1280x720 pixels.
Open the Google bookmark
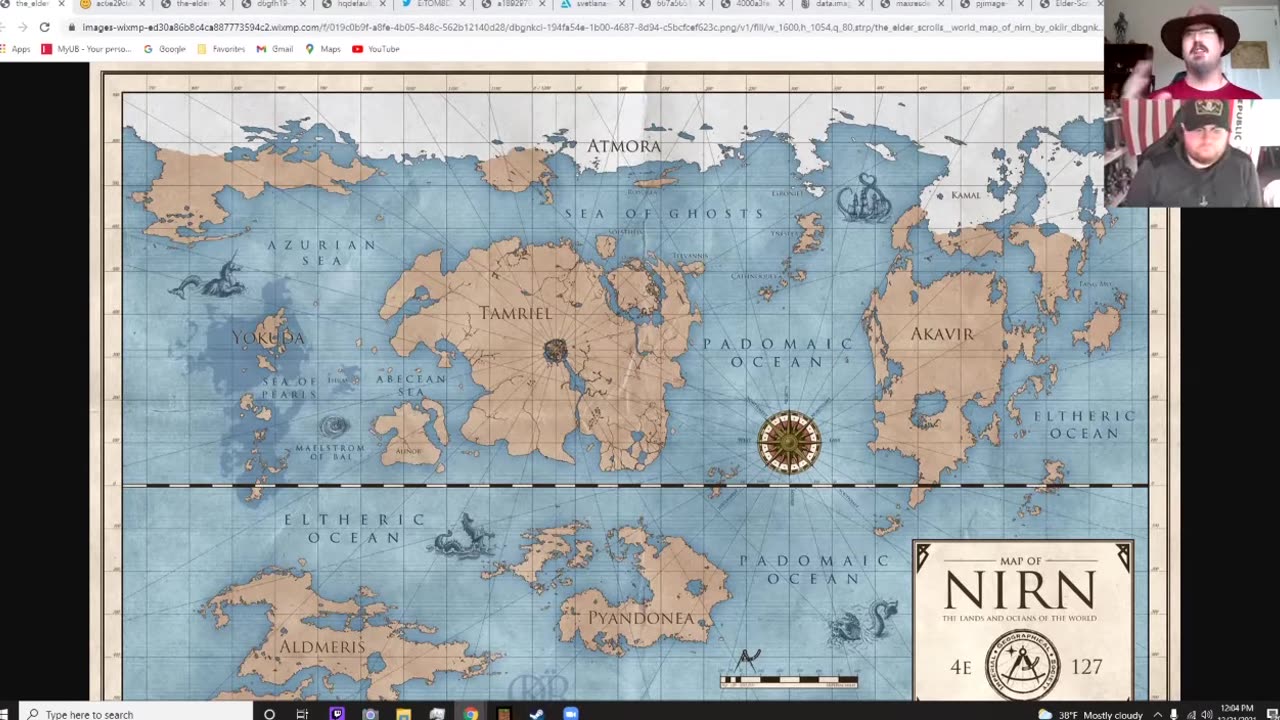point(165,49)
